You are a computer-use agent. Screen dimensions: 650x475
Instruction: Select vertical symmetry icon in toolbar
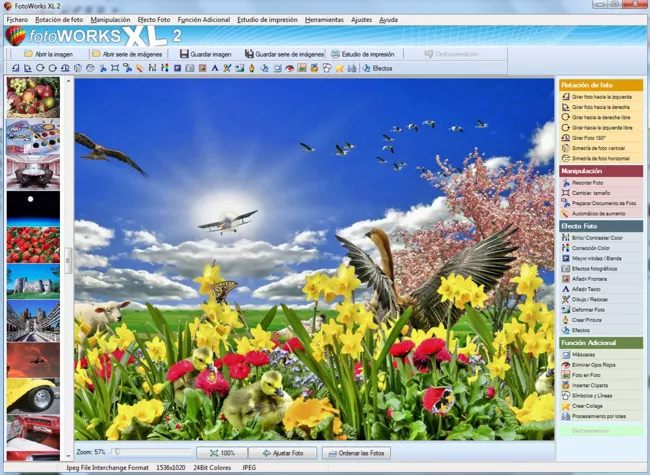click(78, 68)
